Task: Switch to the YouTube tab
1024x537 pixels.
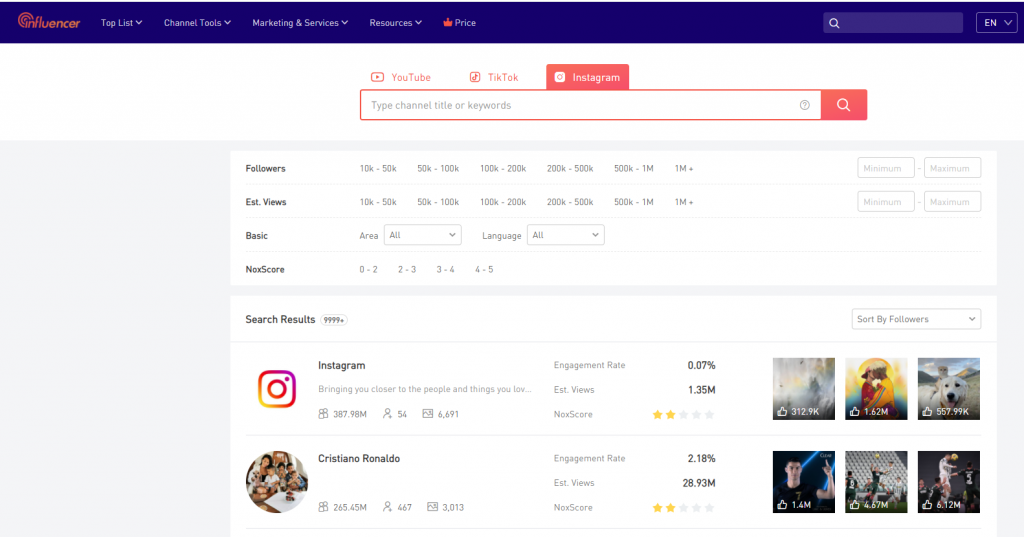Action: click(x=401, y=77)
